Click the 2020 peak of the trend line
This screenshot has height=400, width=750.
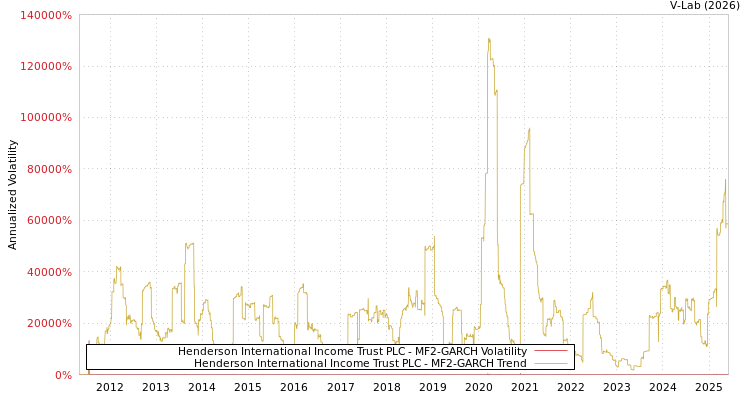(489, 39)
